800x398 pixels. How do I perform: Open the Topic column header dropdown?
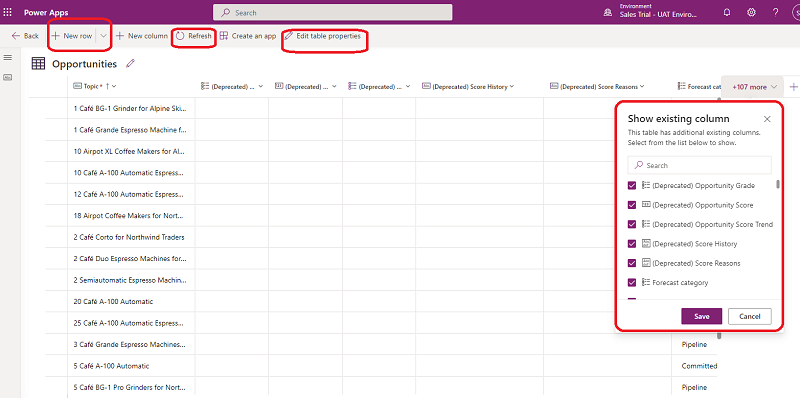tap(114, 86)
